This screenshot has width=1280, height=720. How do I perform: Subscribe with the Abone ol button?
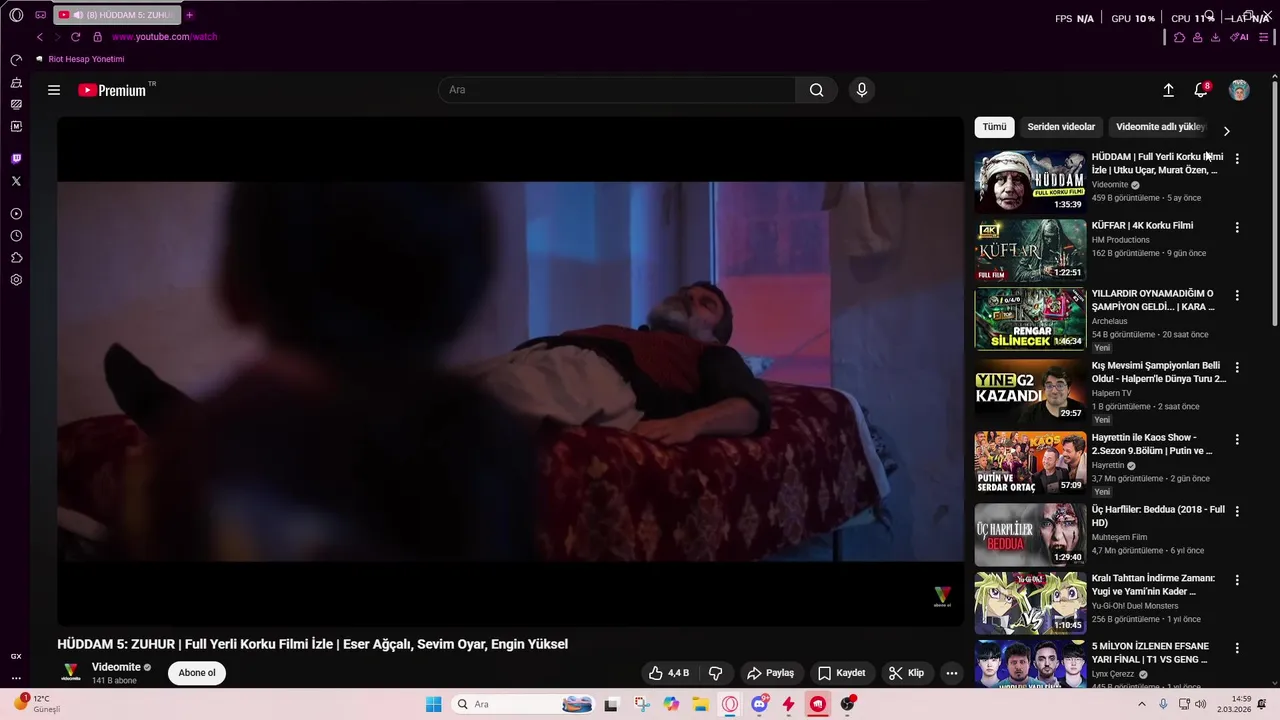pyautogui.click(x=197, y=673)
